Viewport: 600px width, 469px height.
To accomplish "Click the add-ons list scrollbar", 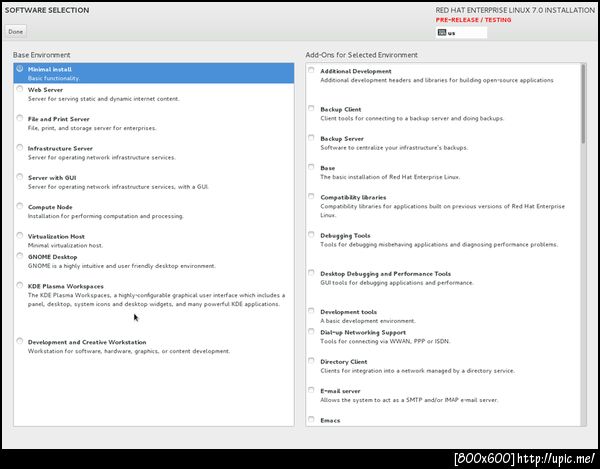I will (x=583, y=104).
